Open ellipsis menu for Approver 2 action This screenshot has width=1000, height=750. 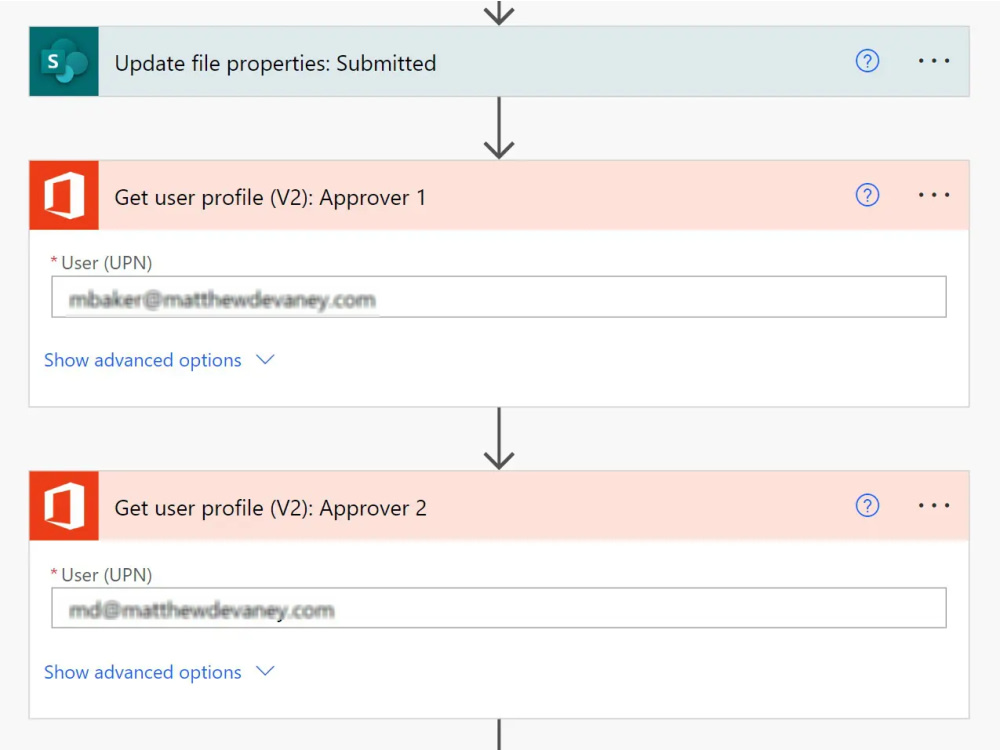pyautogui.click(x=934, y=506)
